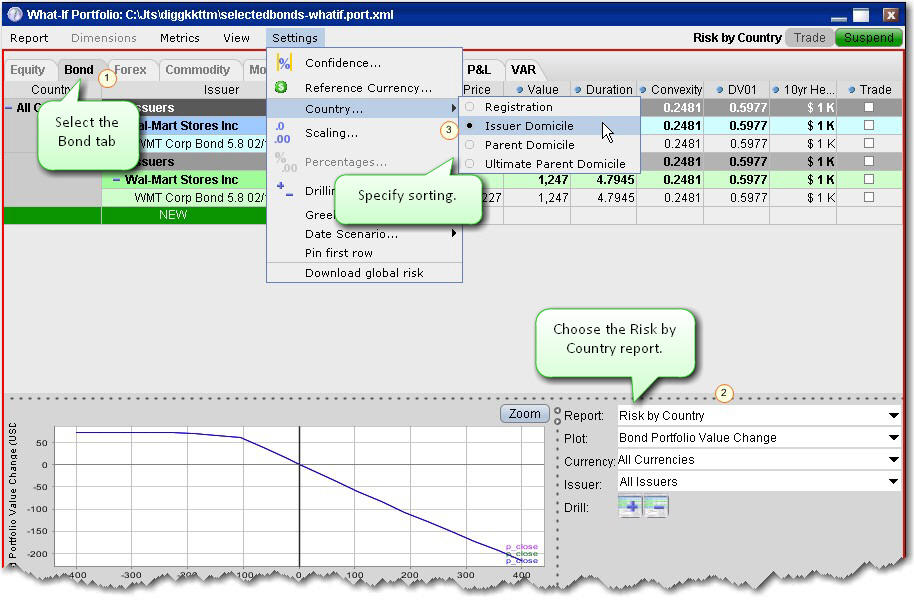Select Ultimate Parent Domicile option
Image resolution: width=914 pixels, height=603 pixels.
(470, 164)
